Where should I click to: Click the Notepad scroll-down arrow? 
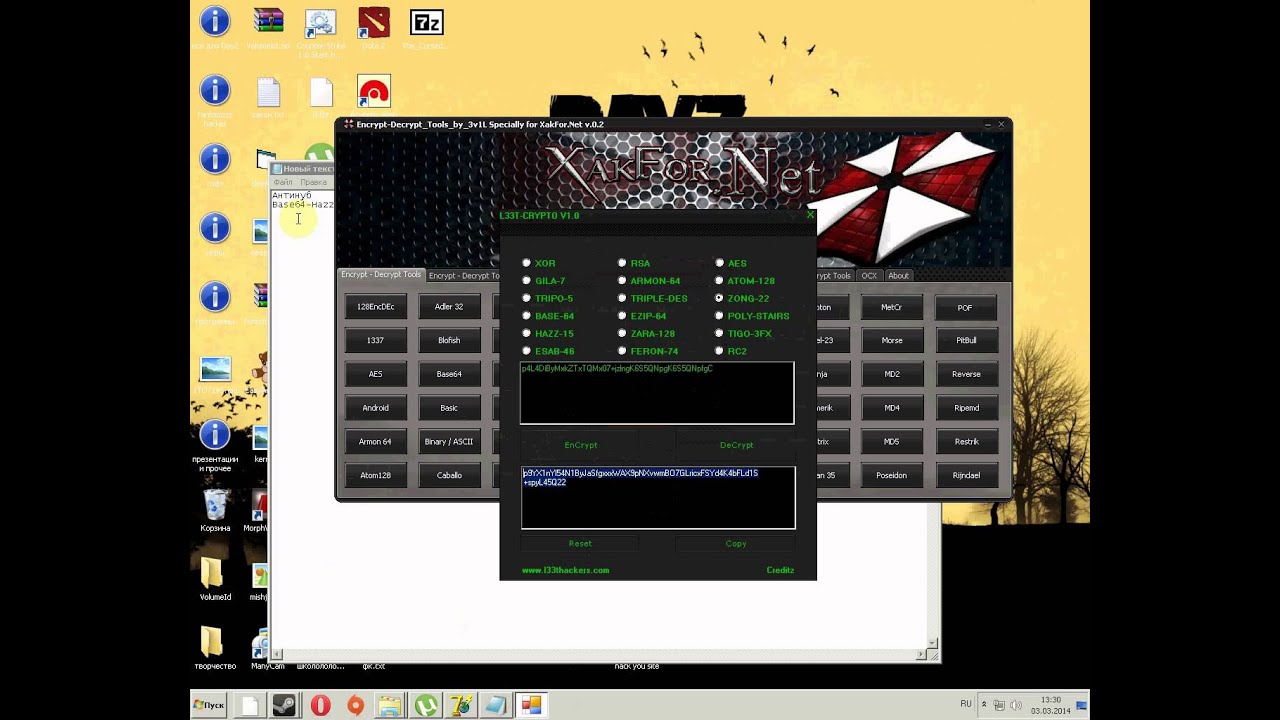pos(934,642)
